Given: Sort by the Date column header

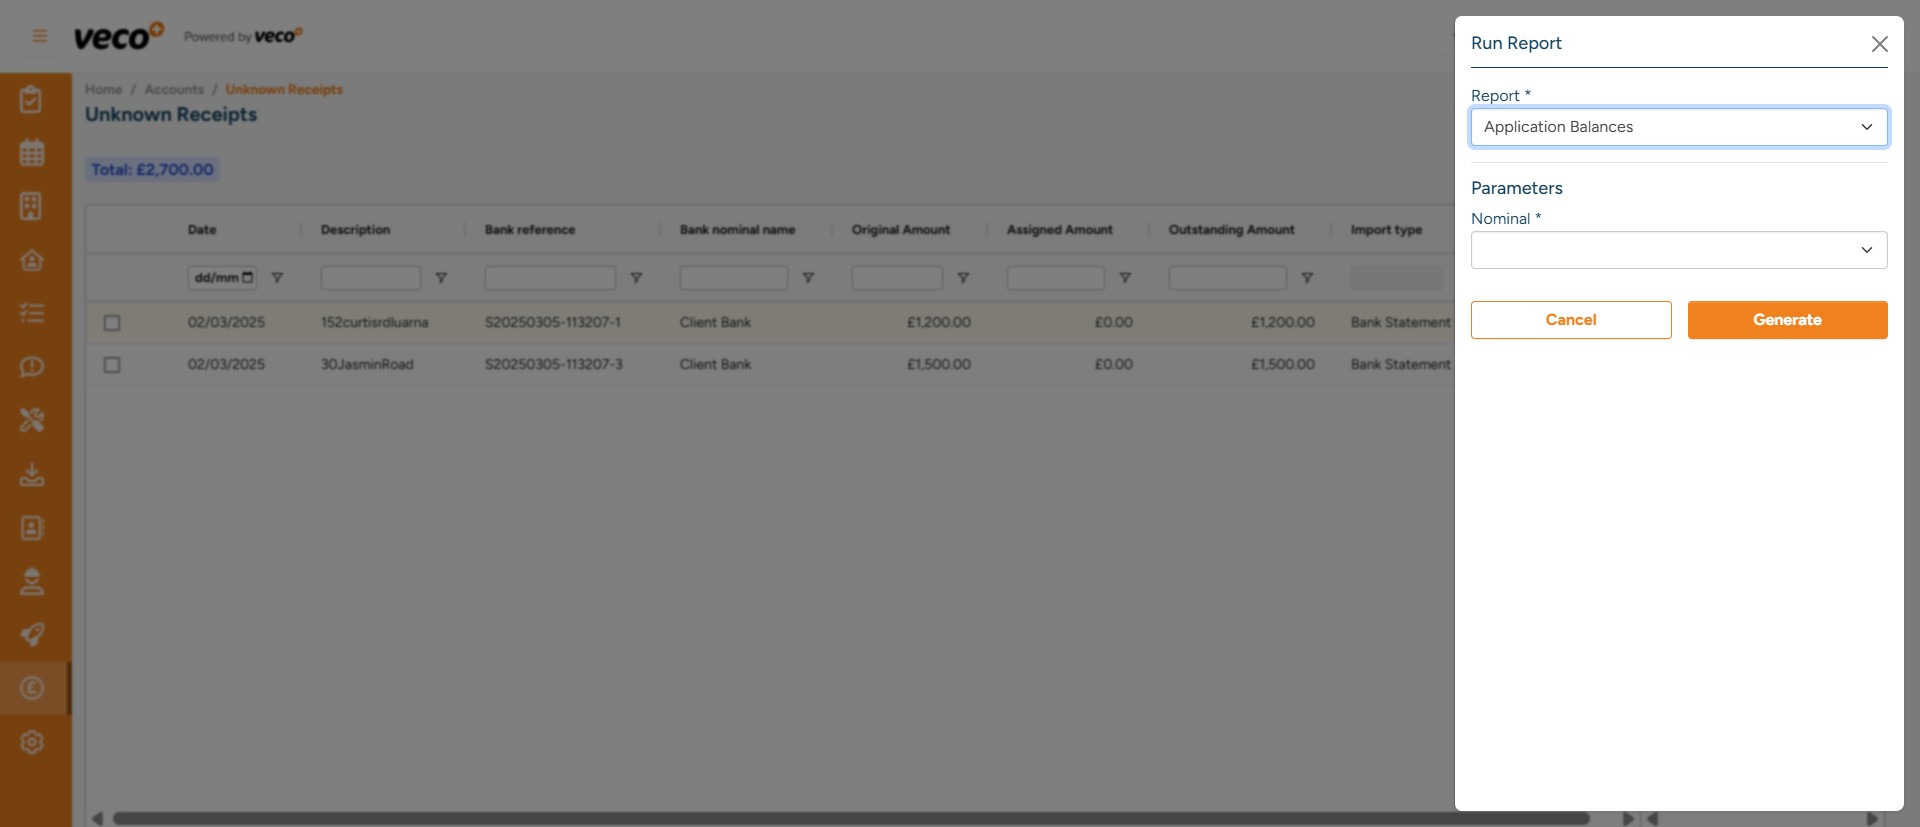Looking at the screenshot, I should click(202, 230).
